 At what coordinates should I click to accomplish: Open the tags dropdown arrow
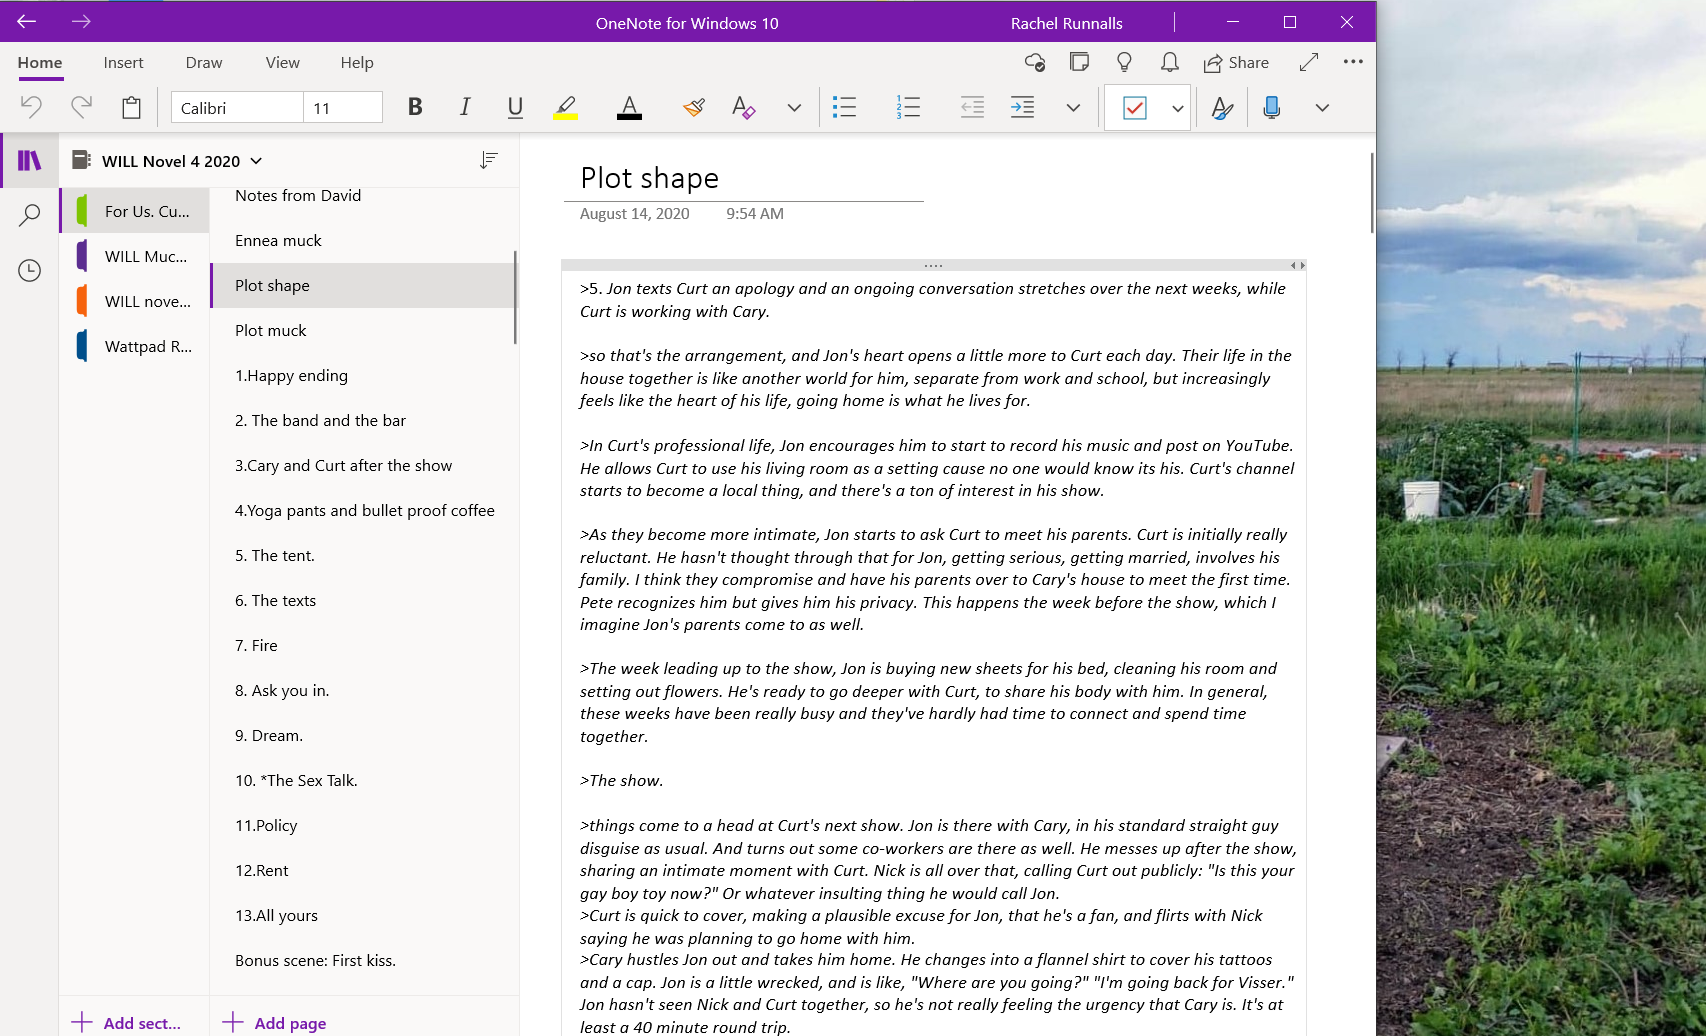click(1178, 108)
